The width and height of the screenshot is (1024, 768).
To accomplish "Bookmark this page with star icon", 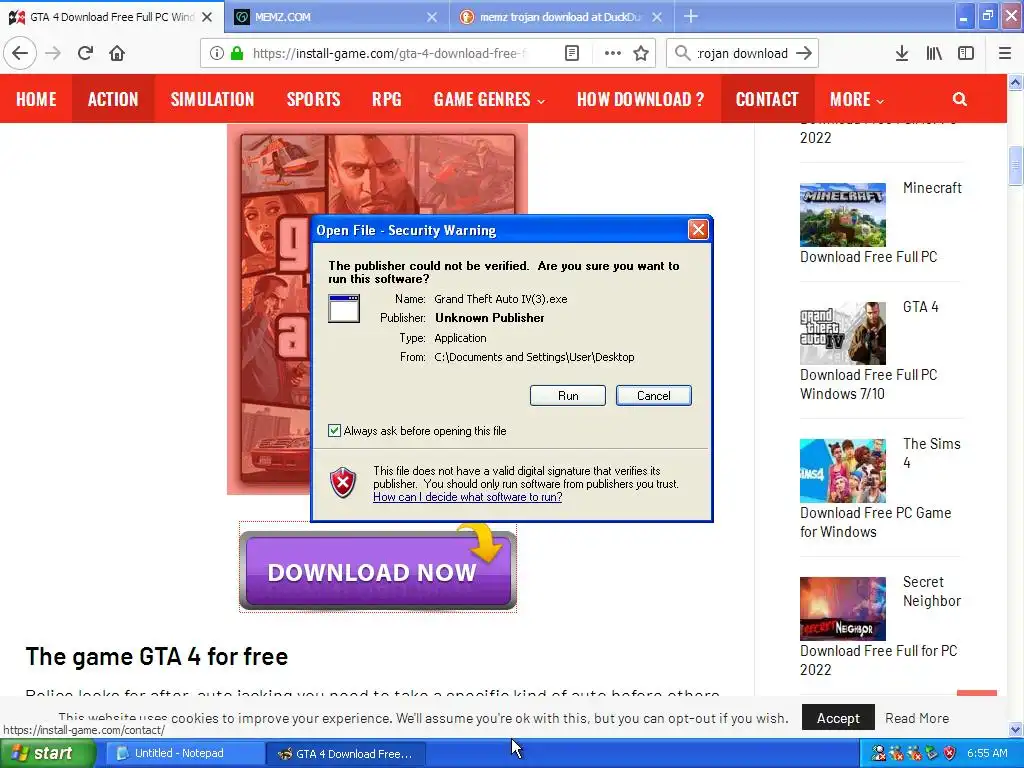I will point(641,54).
